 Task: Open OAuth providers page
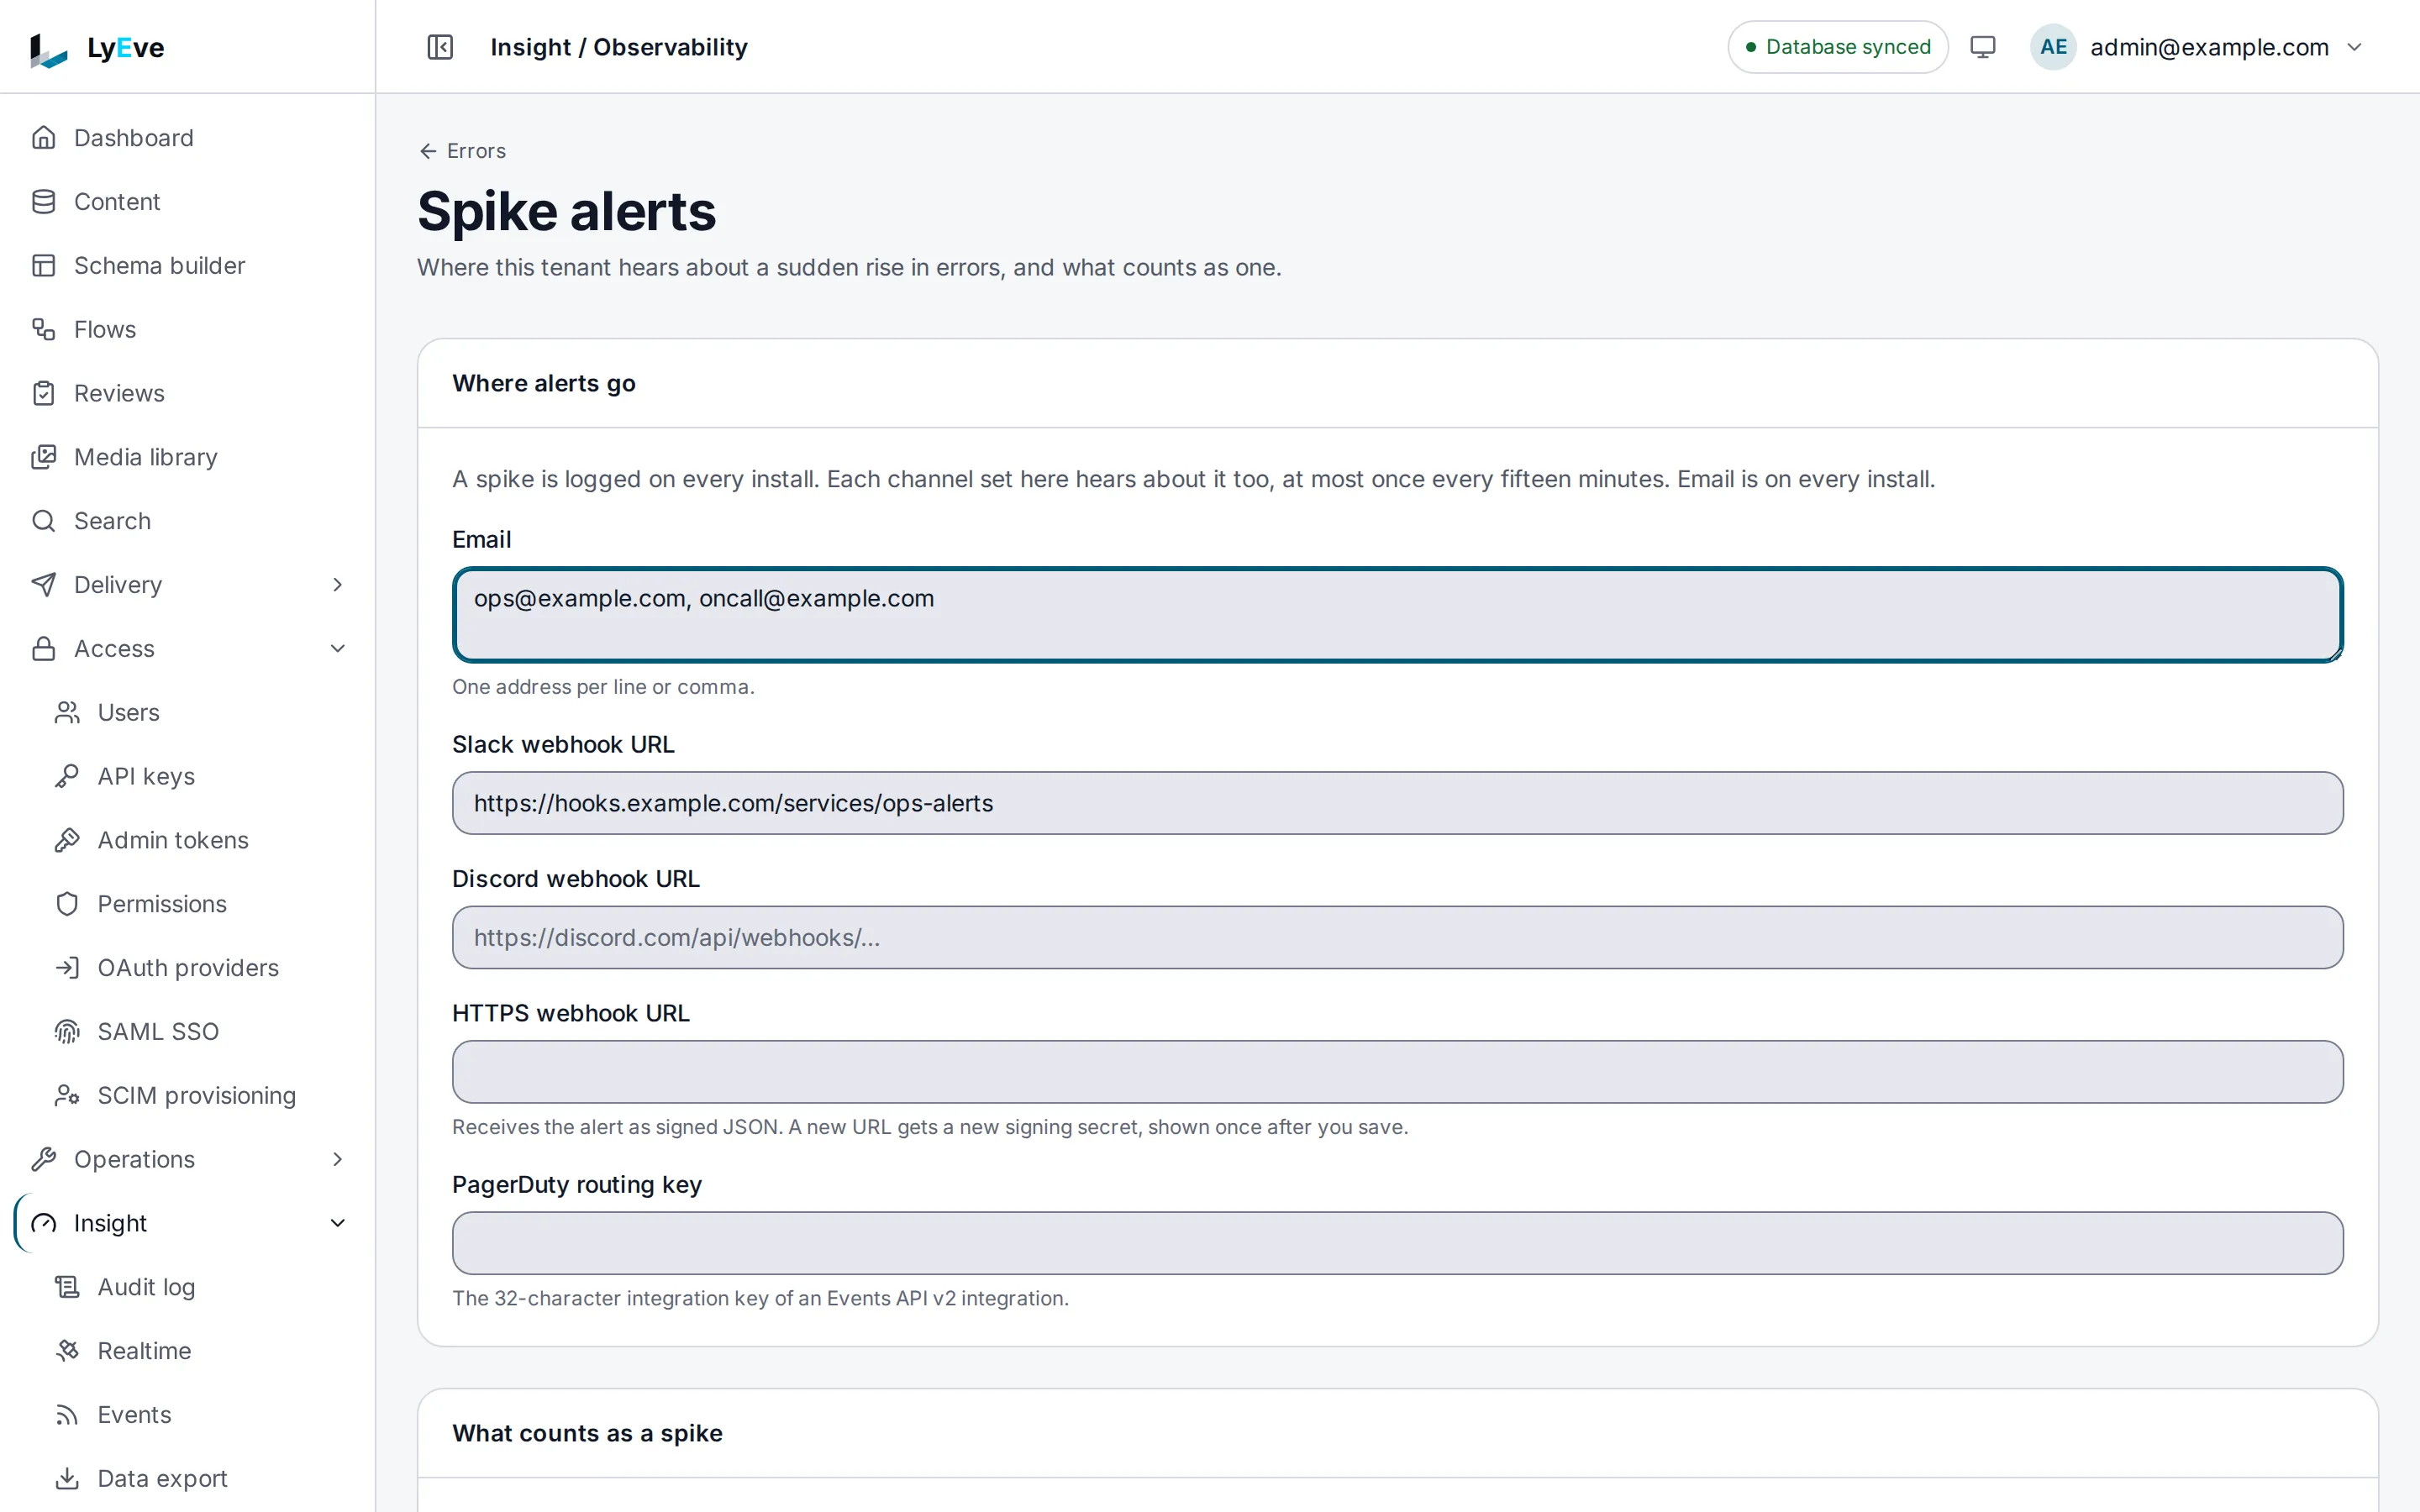click(187, 968)
